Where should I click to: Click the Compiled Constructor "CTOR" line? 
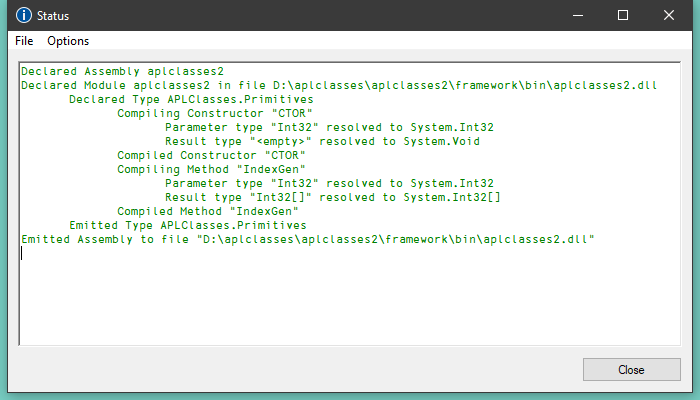point(210,156)
